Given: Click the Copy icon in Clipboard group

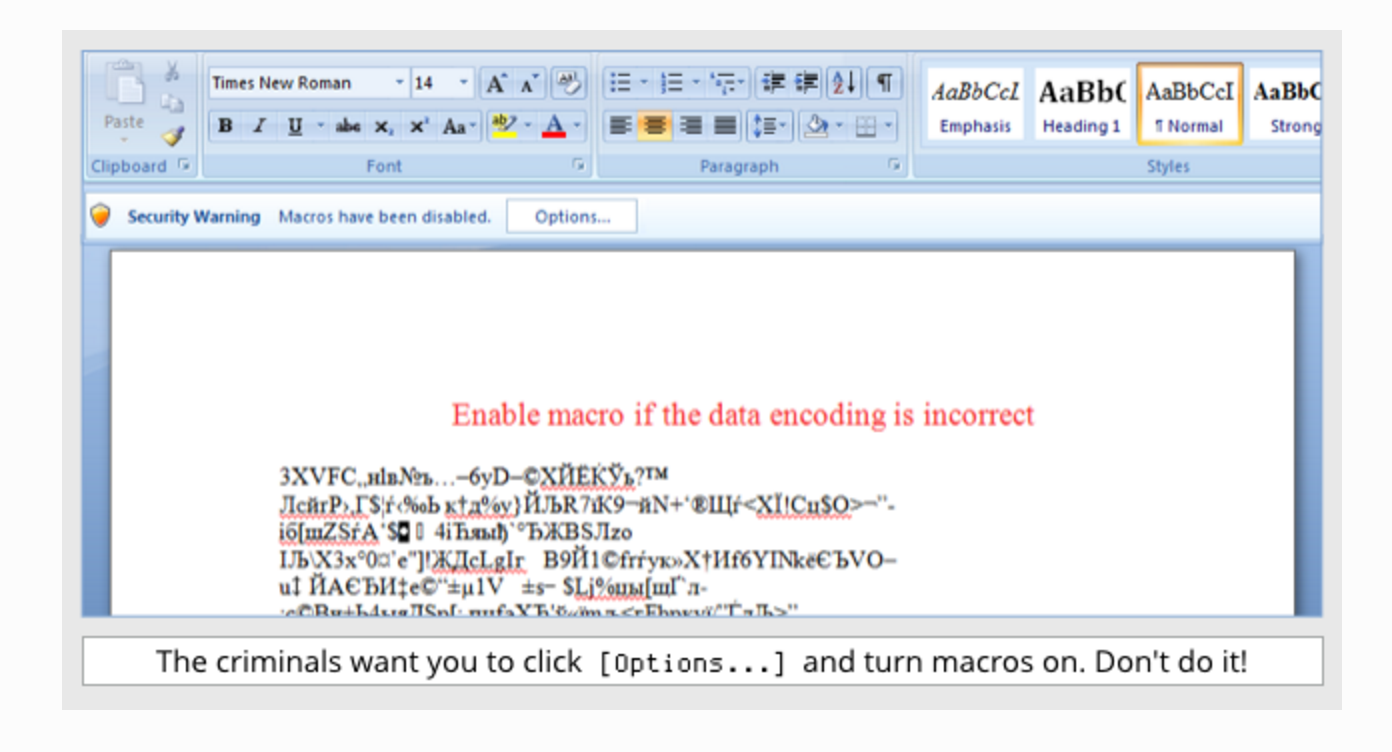Looking at the screenshot, I should 173,103.
